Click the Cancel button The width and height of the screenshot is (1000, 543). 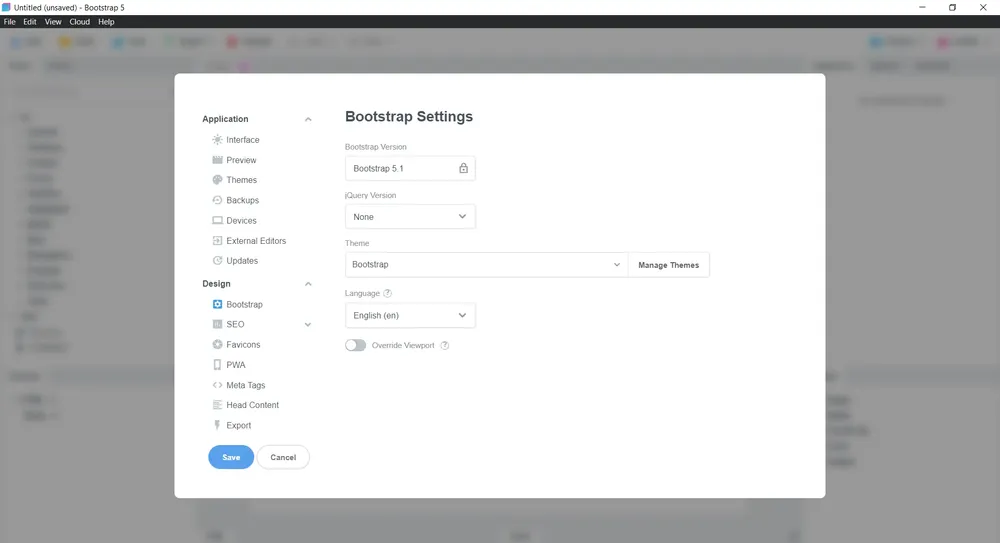pyautogui.click(x=283, y=457)
